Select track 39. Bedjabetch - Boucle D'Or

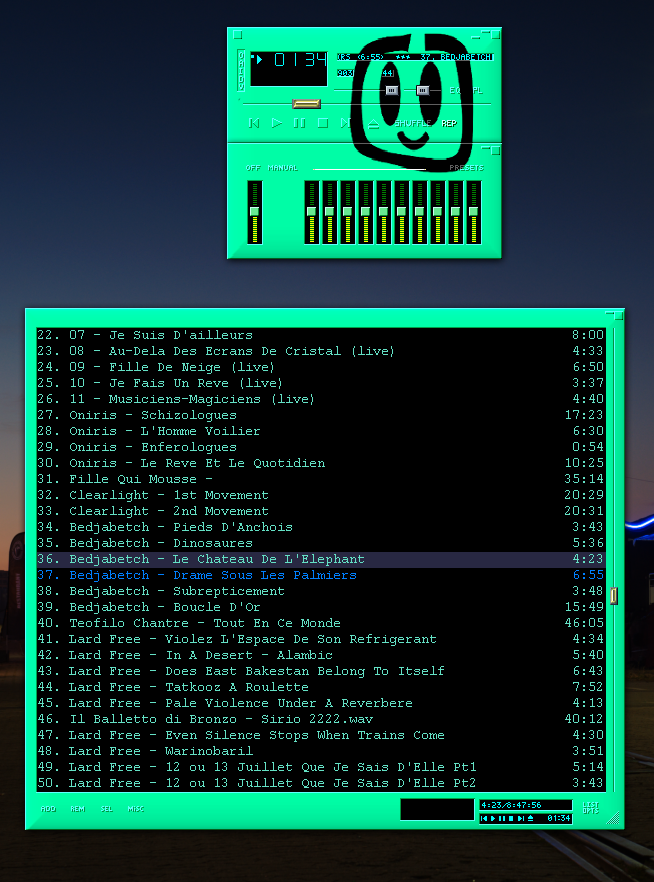coord(321,608)
